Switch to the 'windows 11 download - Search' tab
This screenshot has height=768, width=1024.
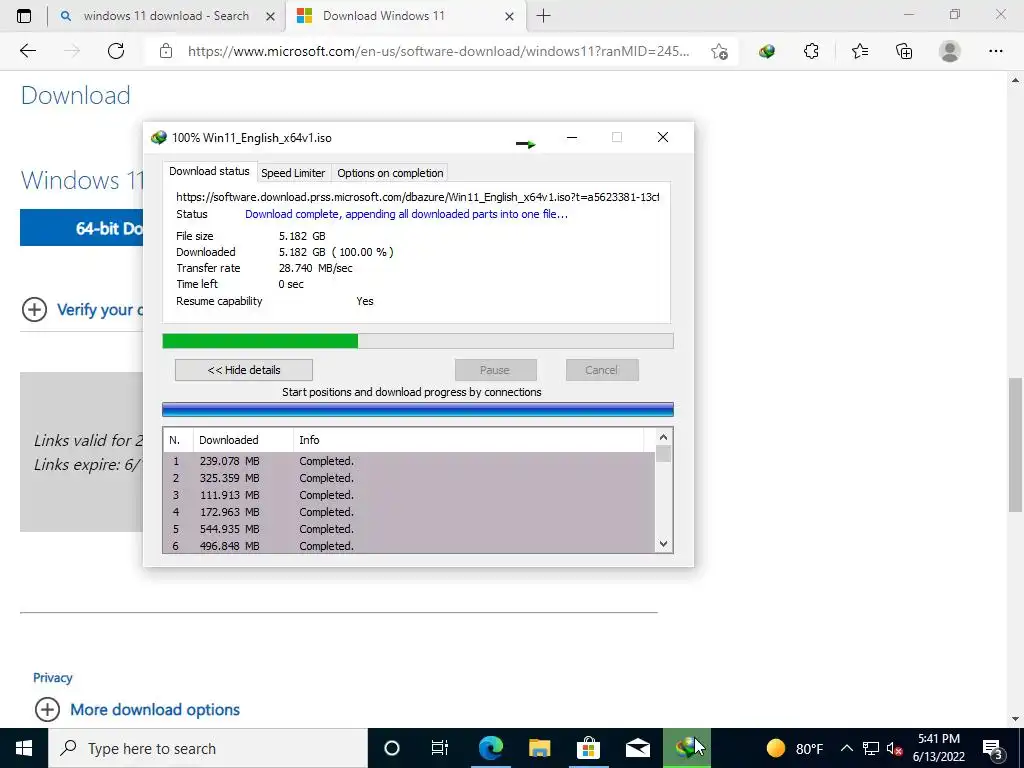166,16
